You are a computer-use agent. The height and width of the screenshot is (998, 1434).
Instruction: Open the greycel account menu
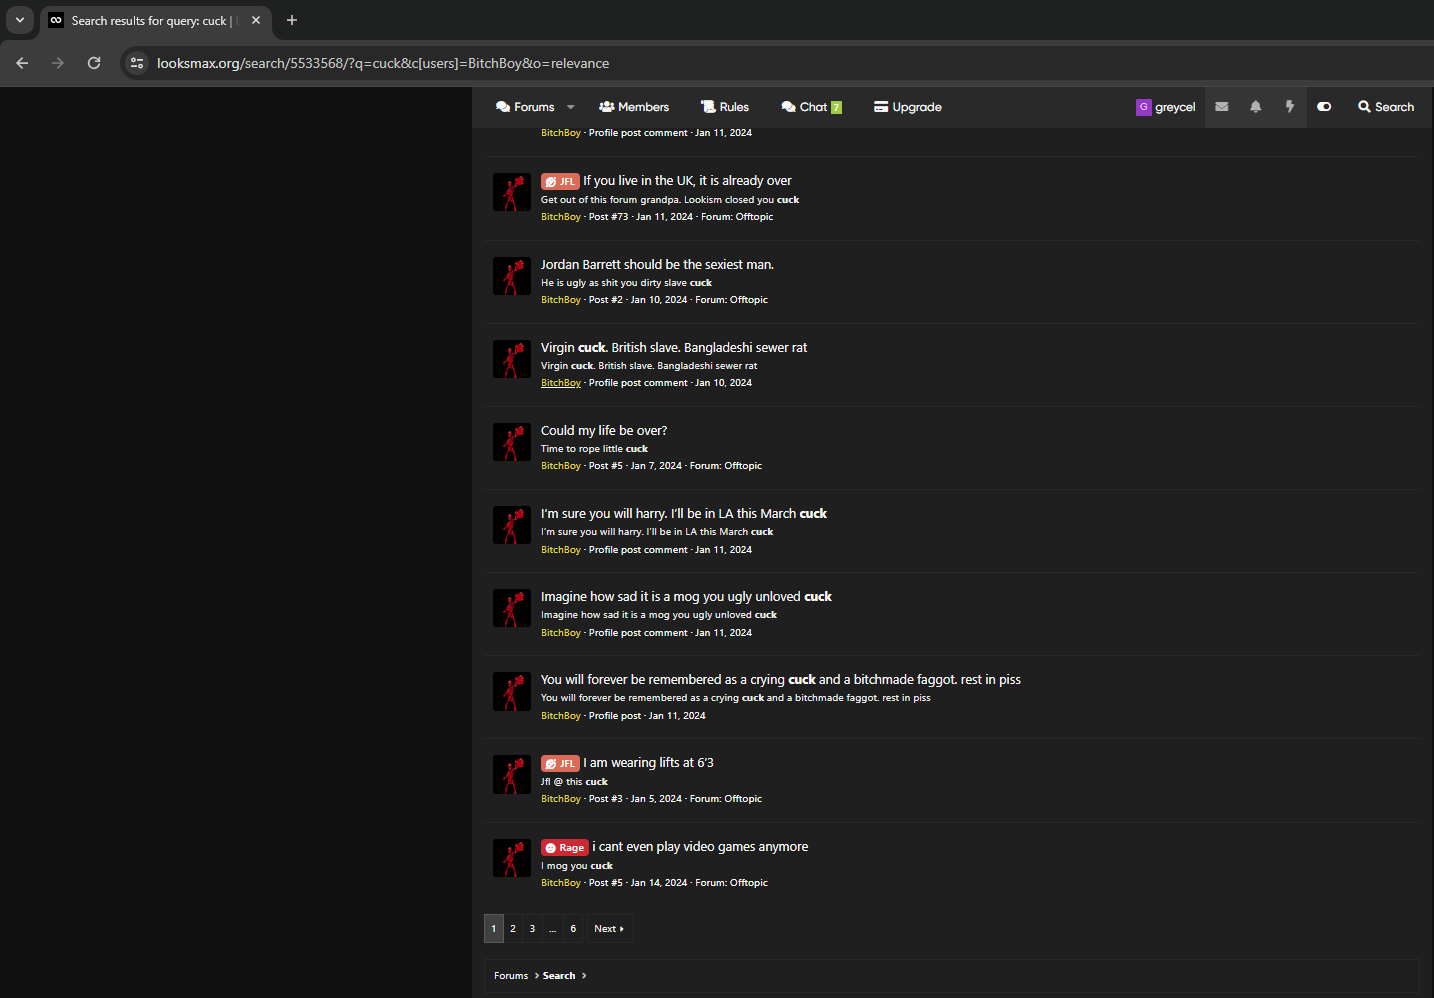(x=1166, y=107)
